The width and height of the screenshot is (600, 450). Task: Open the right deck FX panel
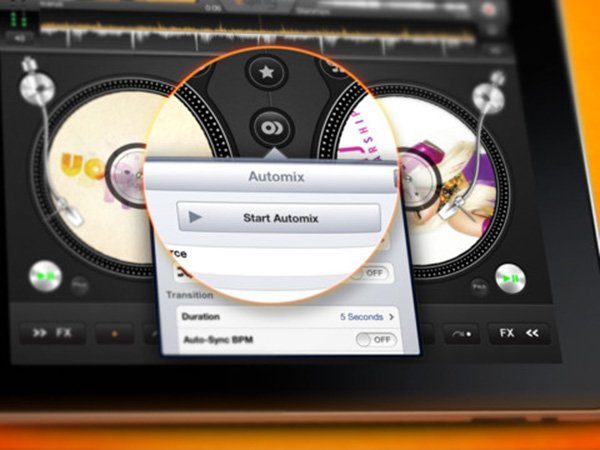(x=519, y=333)
